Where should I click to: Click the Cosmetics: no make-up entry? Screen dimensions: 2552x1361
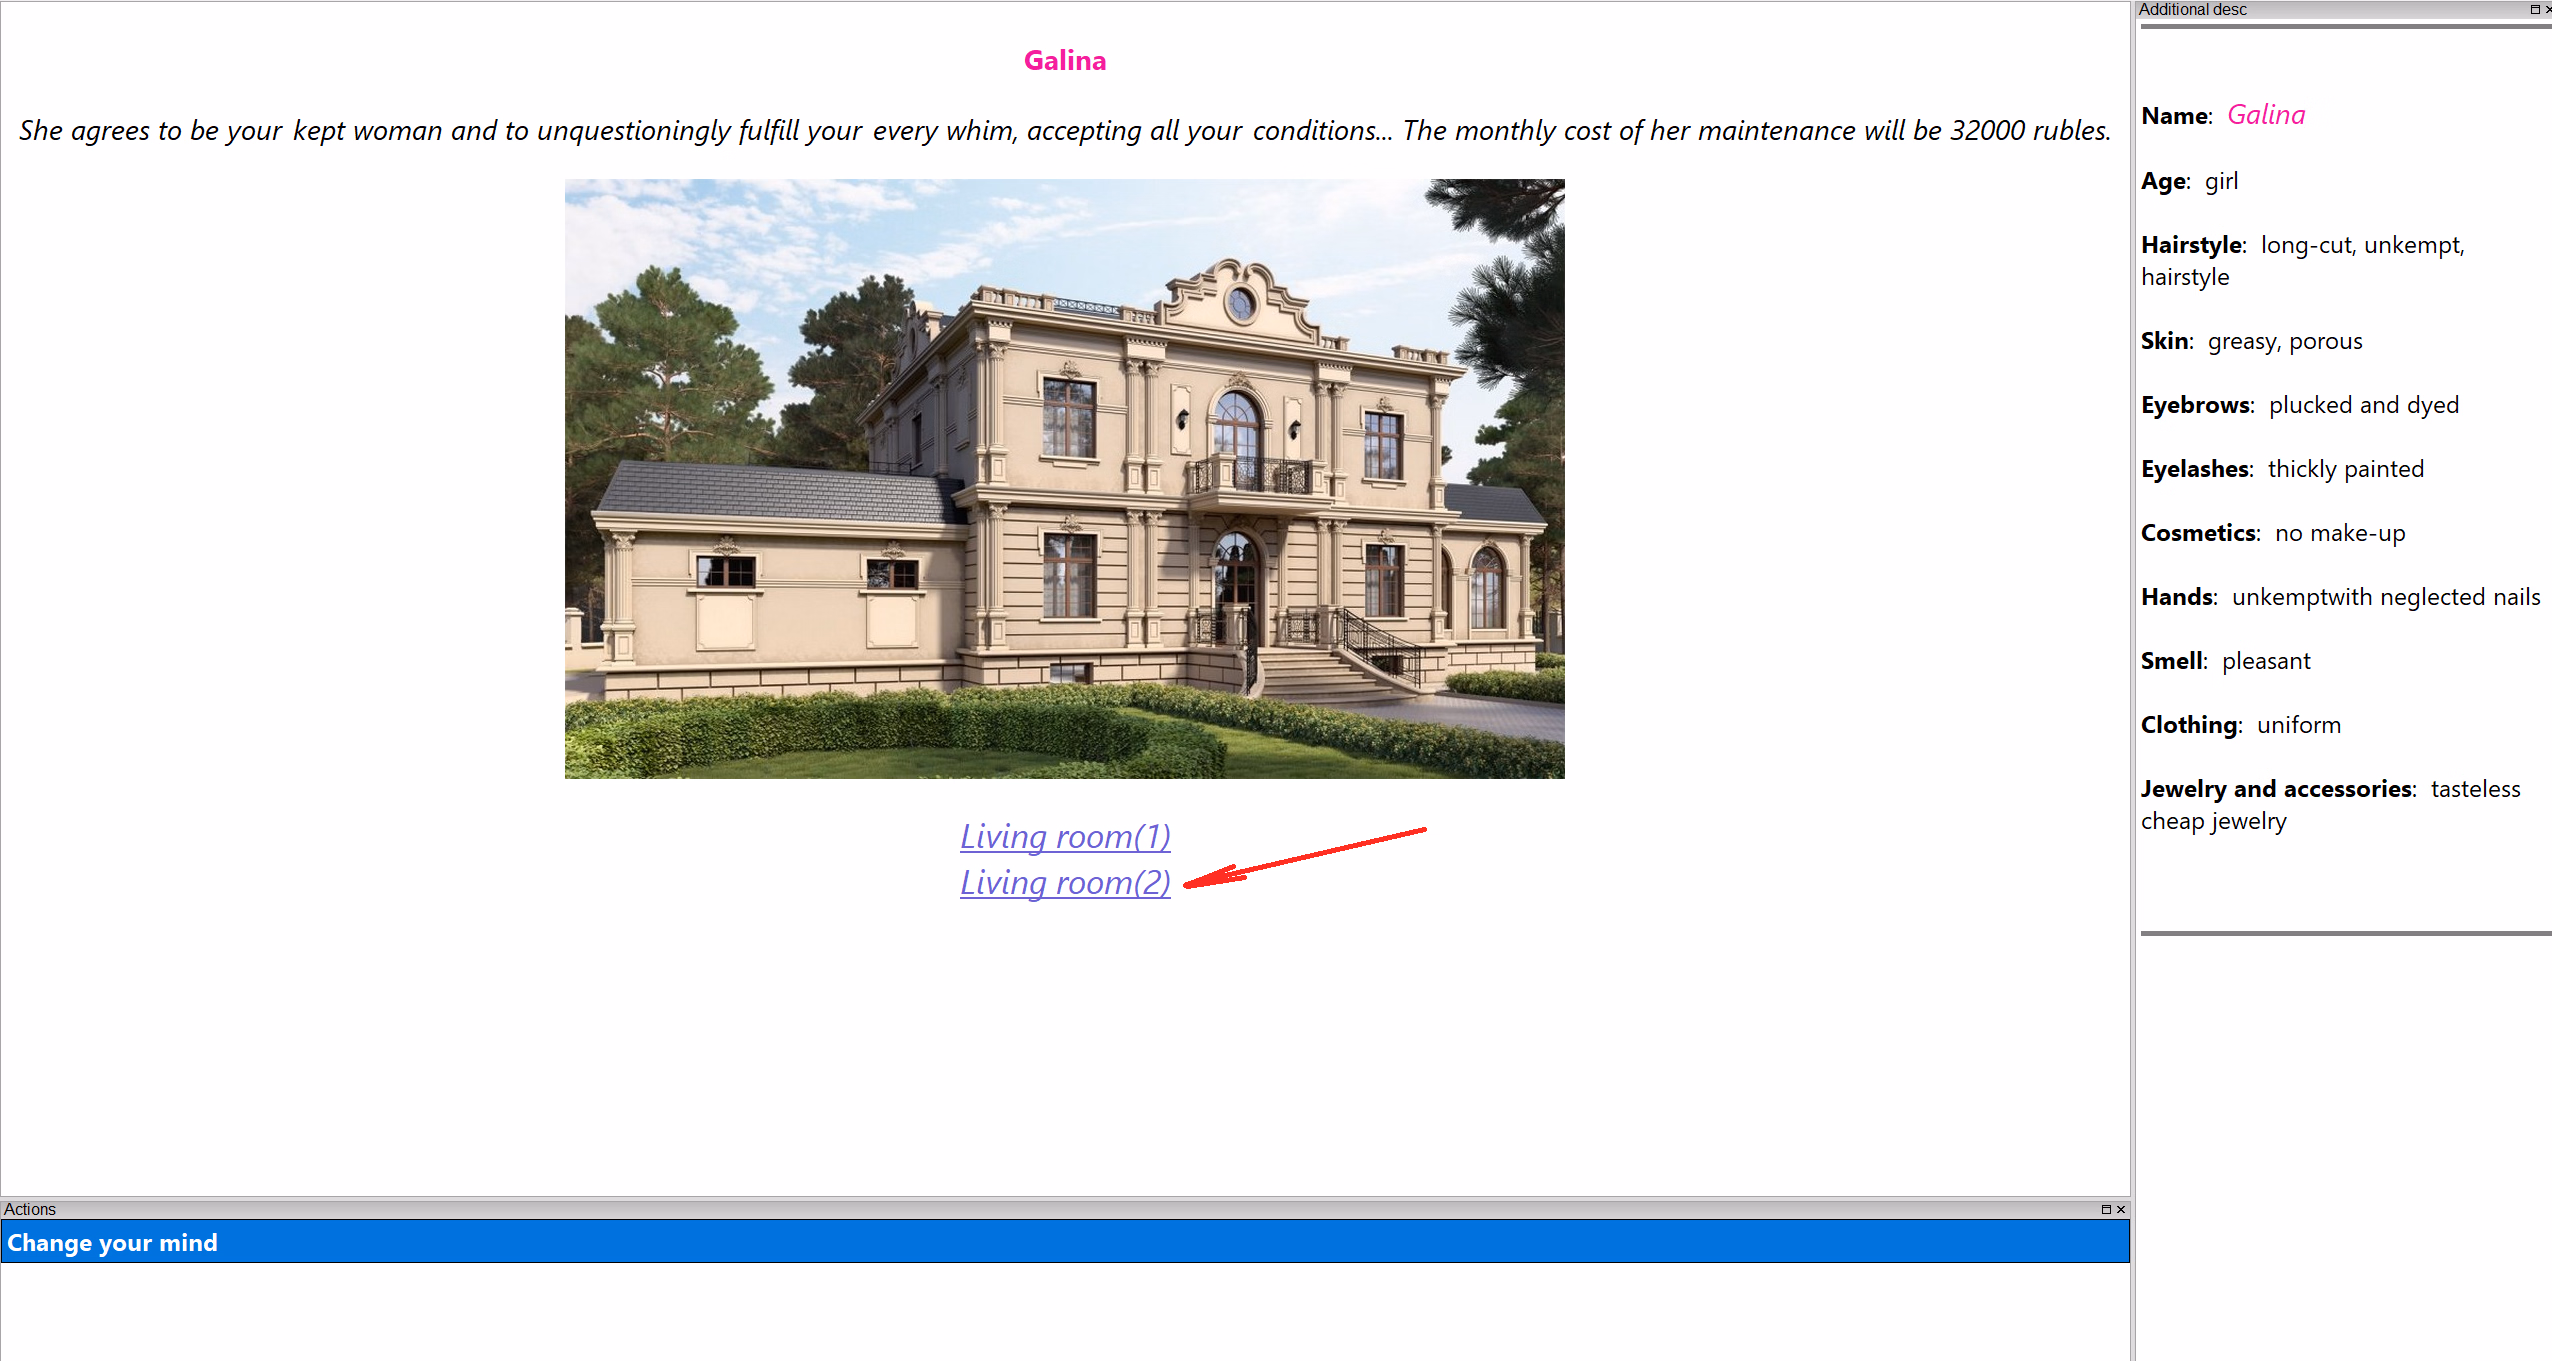click(x=2272, y=533)
